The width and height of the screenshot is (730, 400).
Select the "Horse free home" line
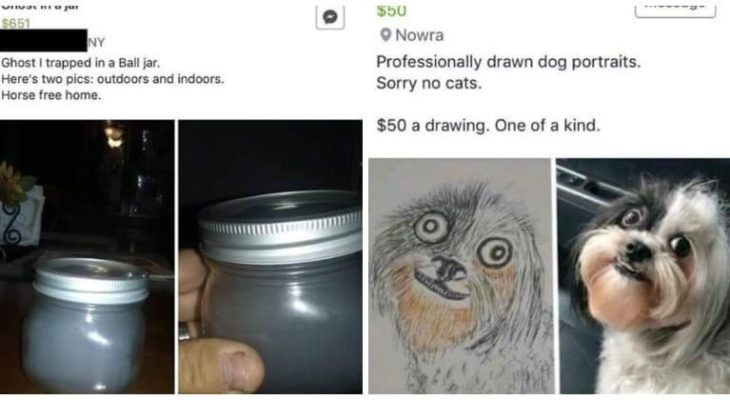[49, 96]
